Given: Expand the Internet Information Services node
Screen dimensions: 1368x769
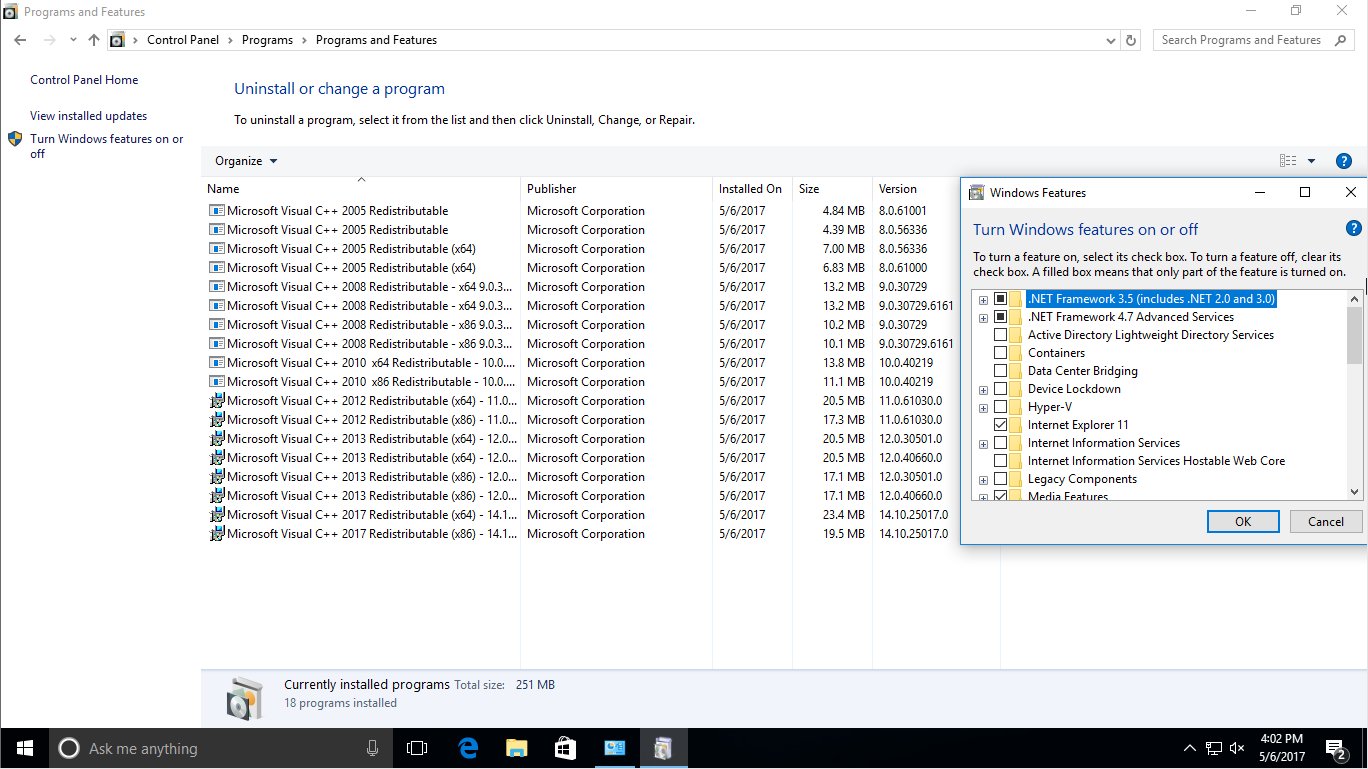Looking at the screenshot, I should [x=984, y=444].
